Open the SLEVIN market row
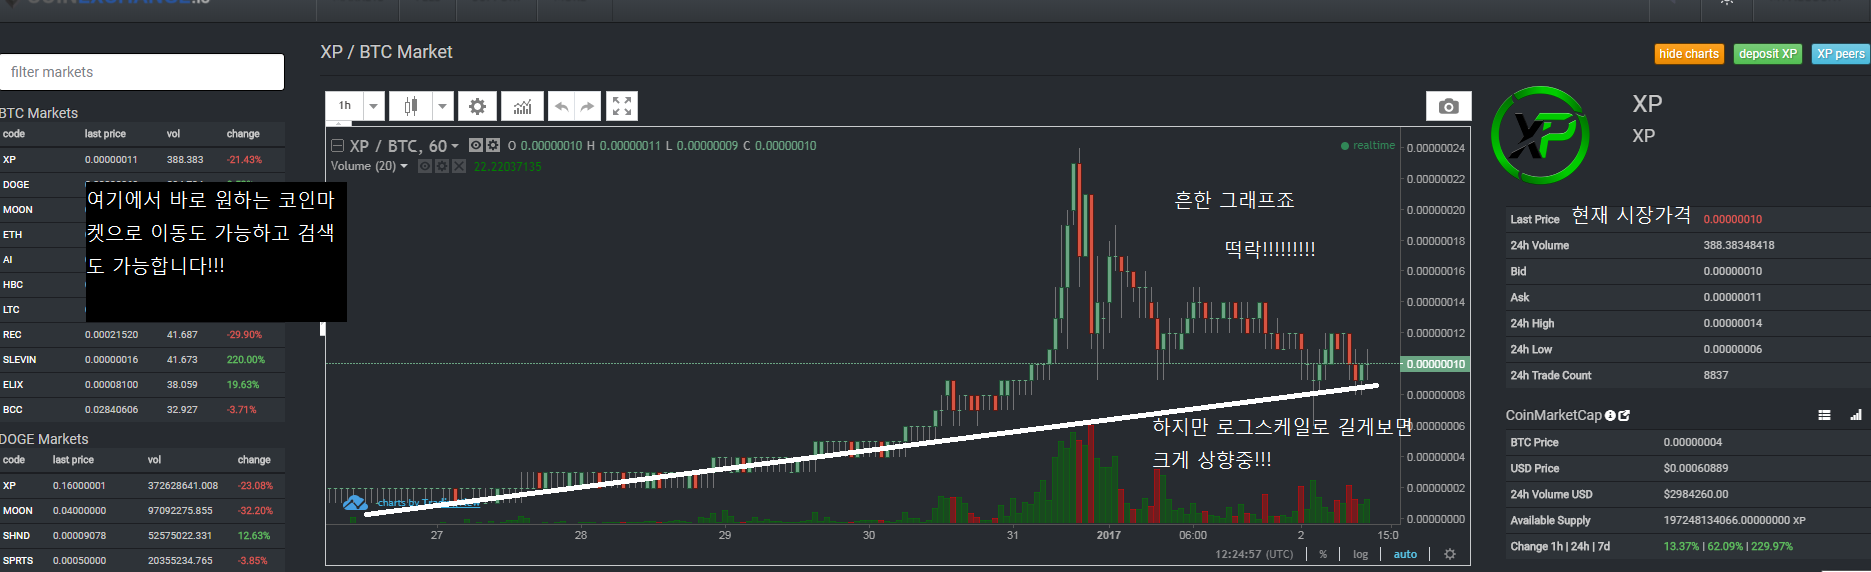Screen dimensions: 1871x572 point(142,360)
